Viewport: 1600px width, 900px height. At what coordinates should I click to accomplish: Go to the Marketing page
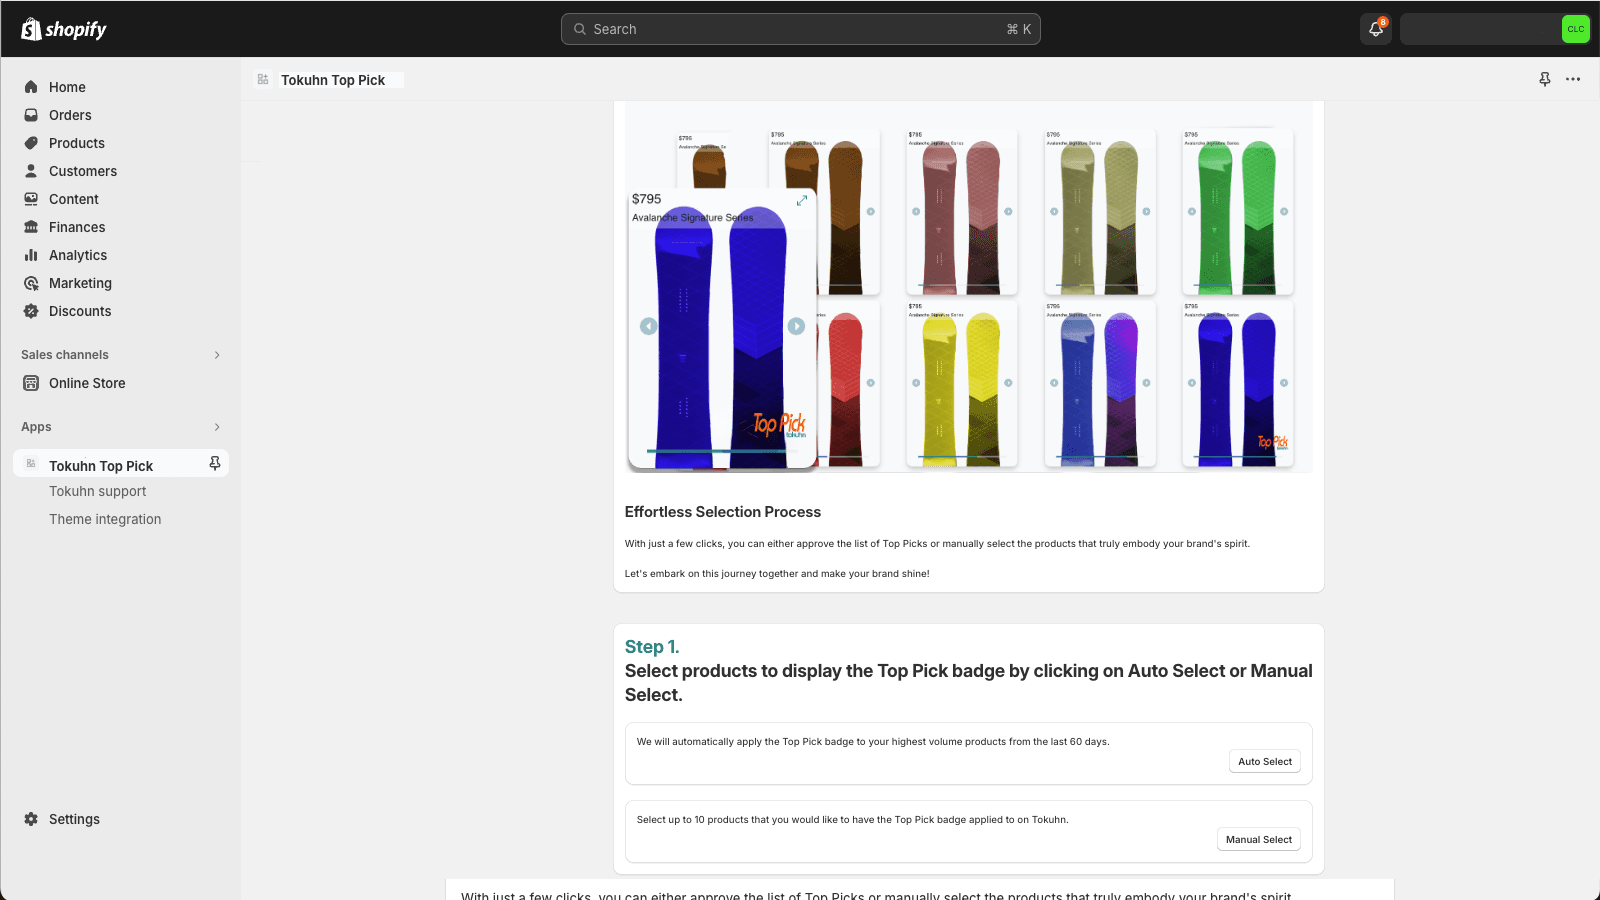pos(80,283)
